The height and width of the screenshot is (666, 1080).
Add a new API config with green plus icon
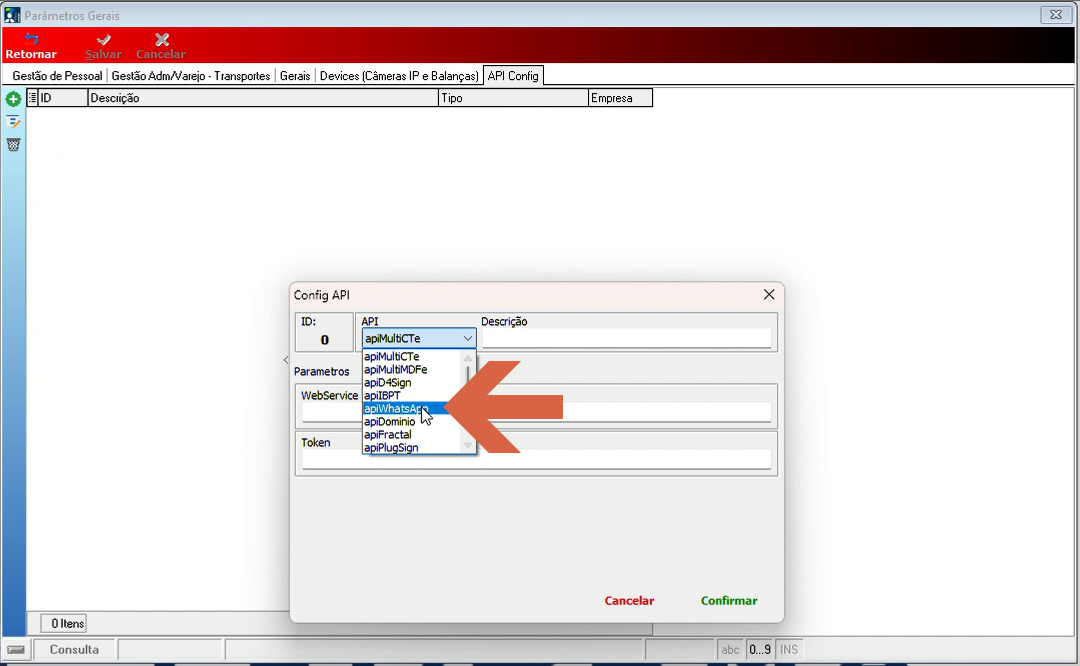click(13, 99)
